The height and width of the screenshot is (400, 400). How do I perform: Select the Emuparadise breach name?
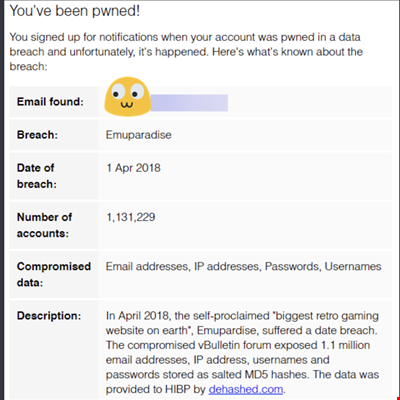point(139,135)
